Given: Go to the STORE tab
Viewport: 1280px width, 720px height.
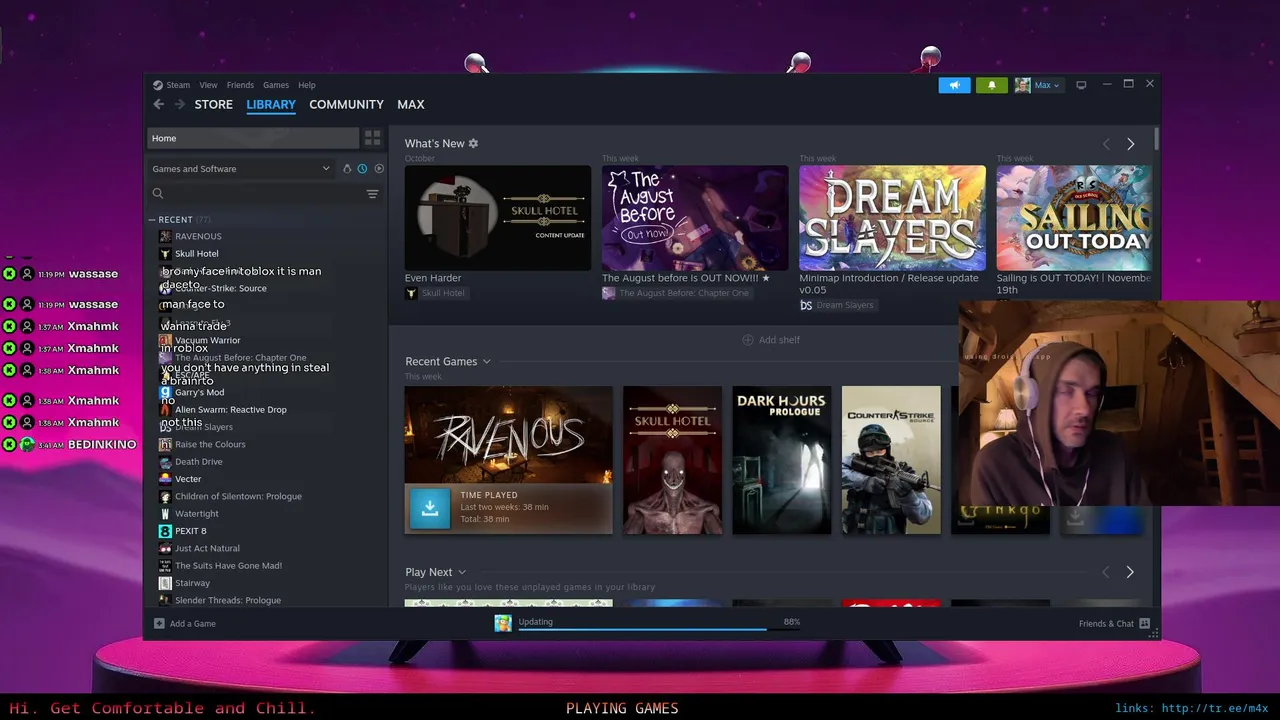Looking at the screenshot, I should (213, 104).
